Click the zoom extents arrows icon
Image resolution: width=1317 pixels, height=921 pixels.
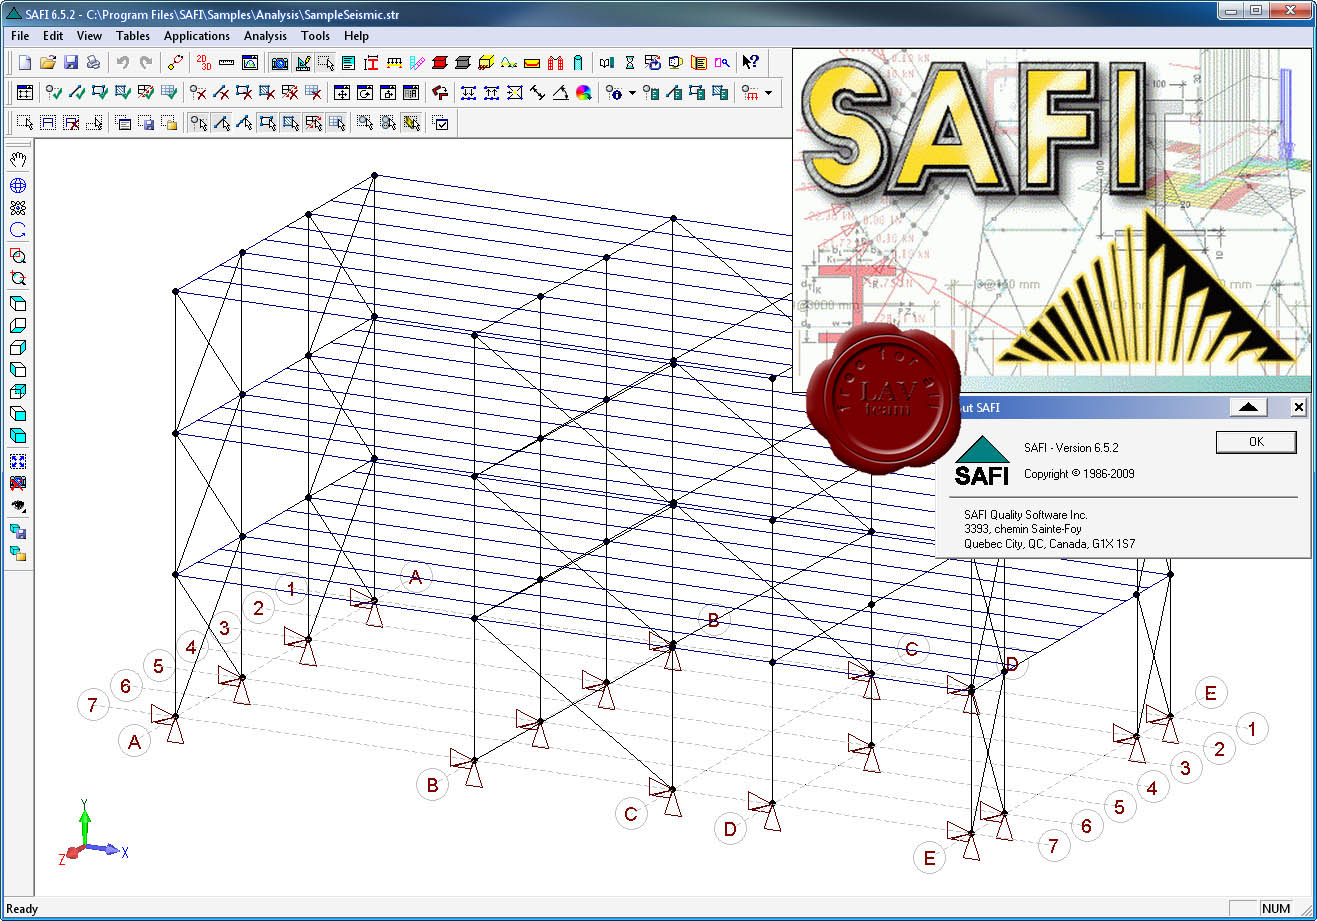[17, 461]
